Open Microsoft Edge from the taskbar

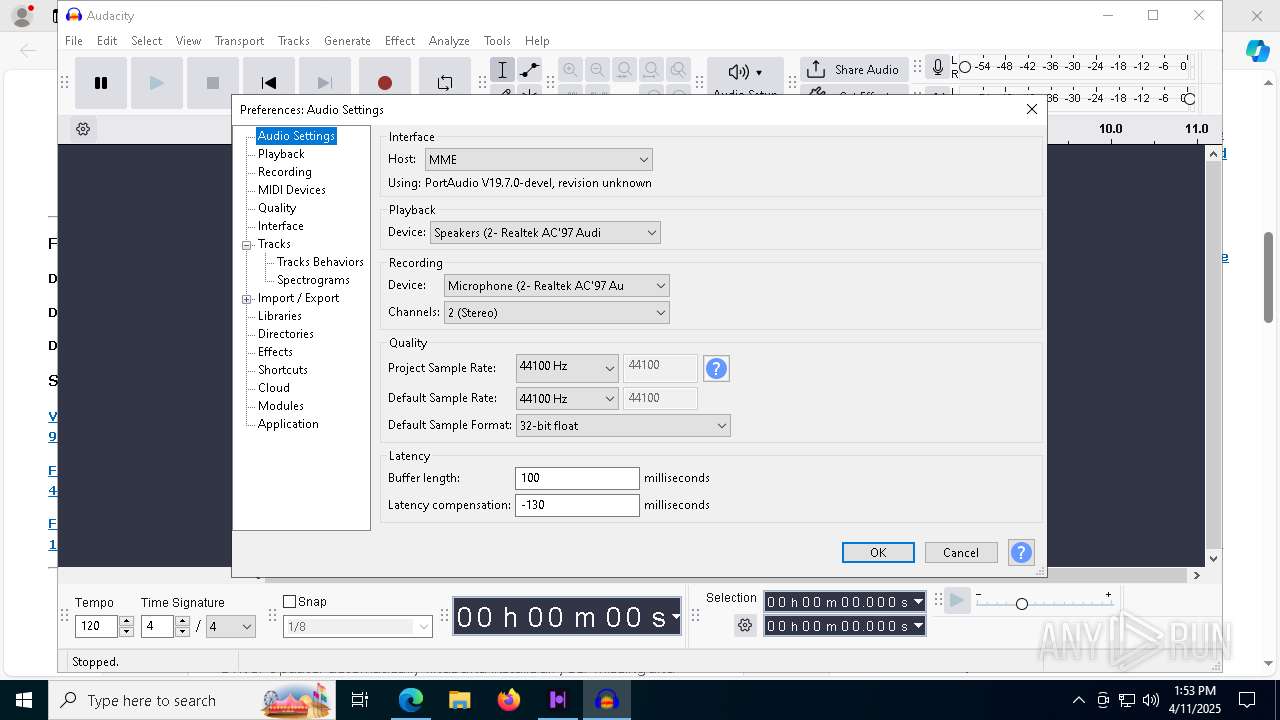tap(411, 700)
